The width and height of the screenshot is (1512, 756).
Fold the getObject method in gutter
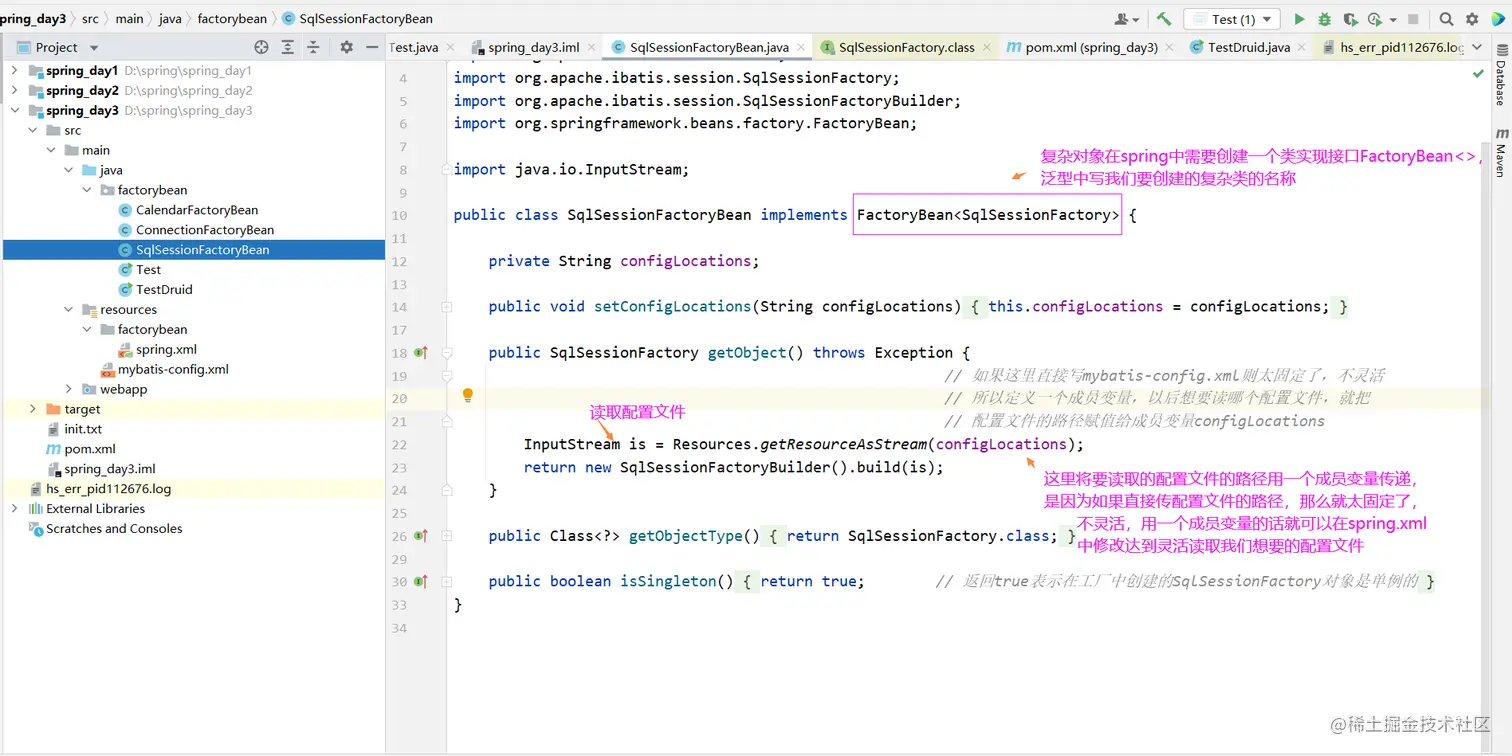[447, 353]
